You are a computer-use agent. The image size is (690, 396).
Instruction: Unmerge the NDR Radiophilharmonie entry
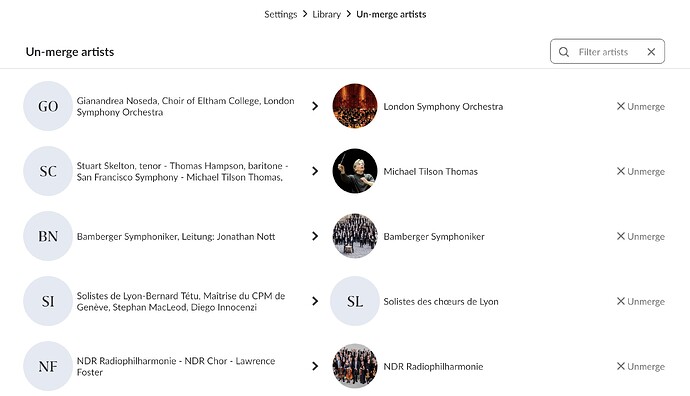(640, 366)
